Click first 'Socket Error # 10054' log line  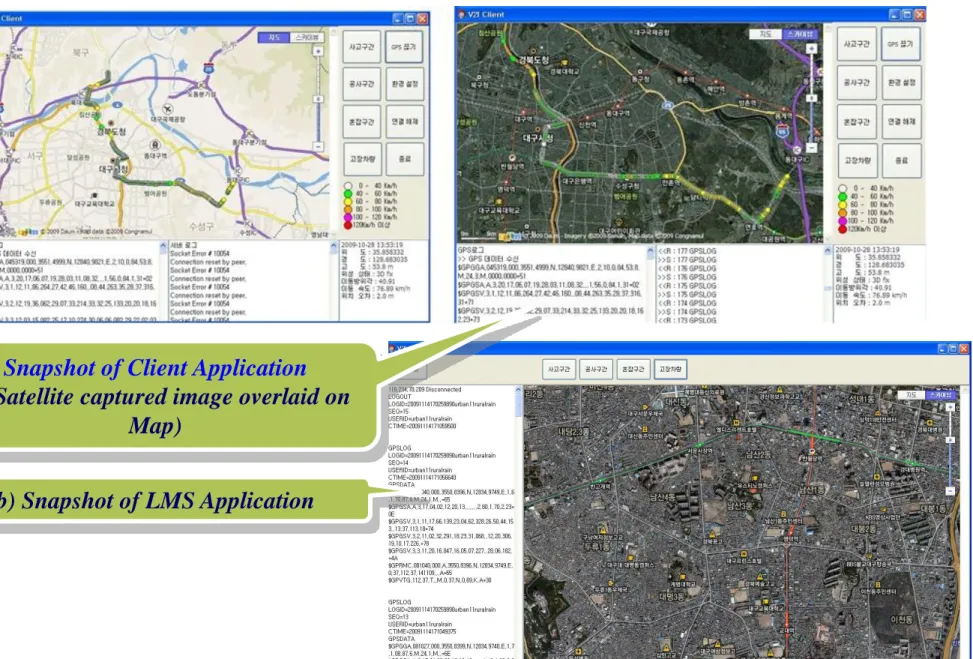[199, 254]
